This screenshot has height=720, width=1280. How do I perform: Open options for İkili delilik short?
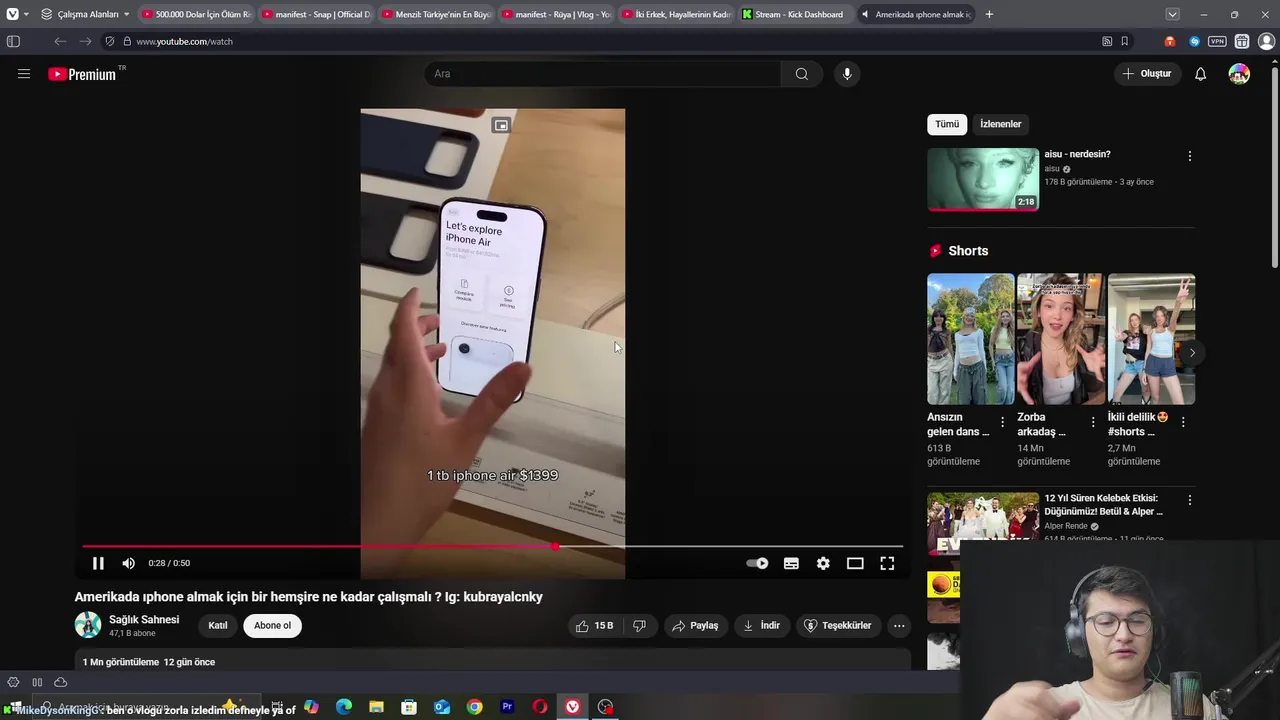pos(1183,422)
